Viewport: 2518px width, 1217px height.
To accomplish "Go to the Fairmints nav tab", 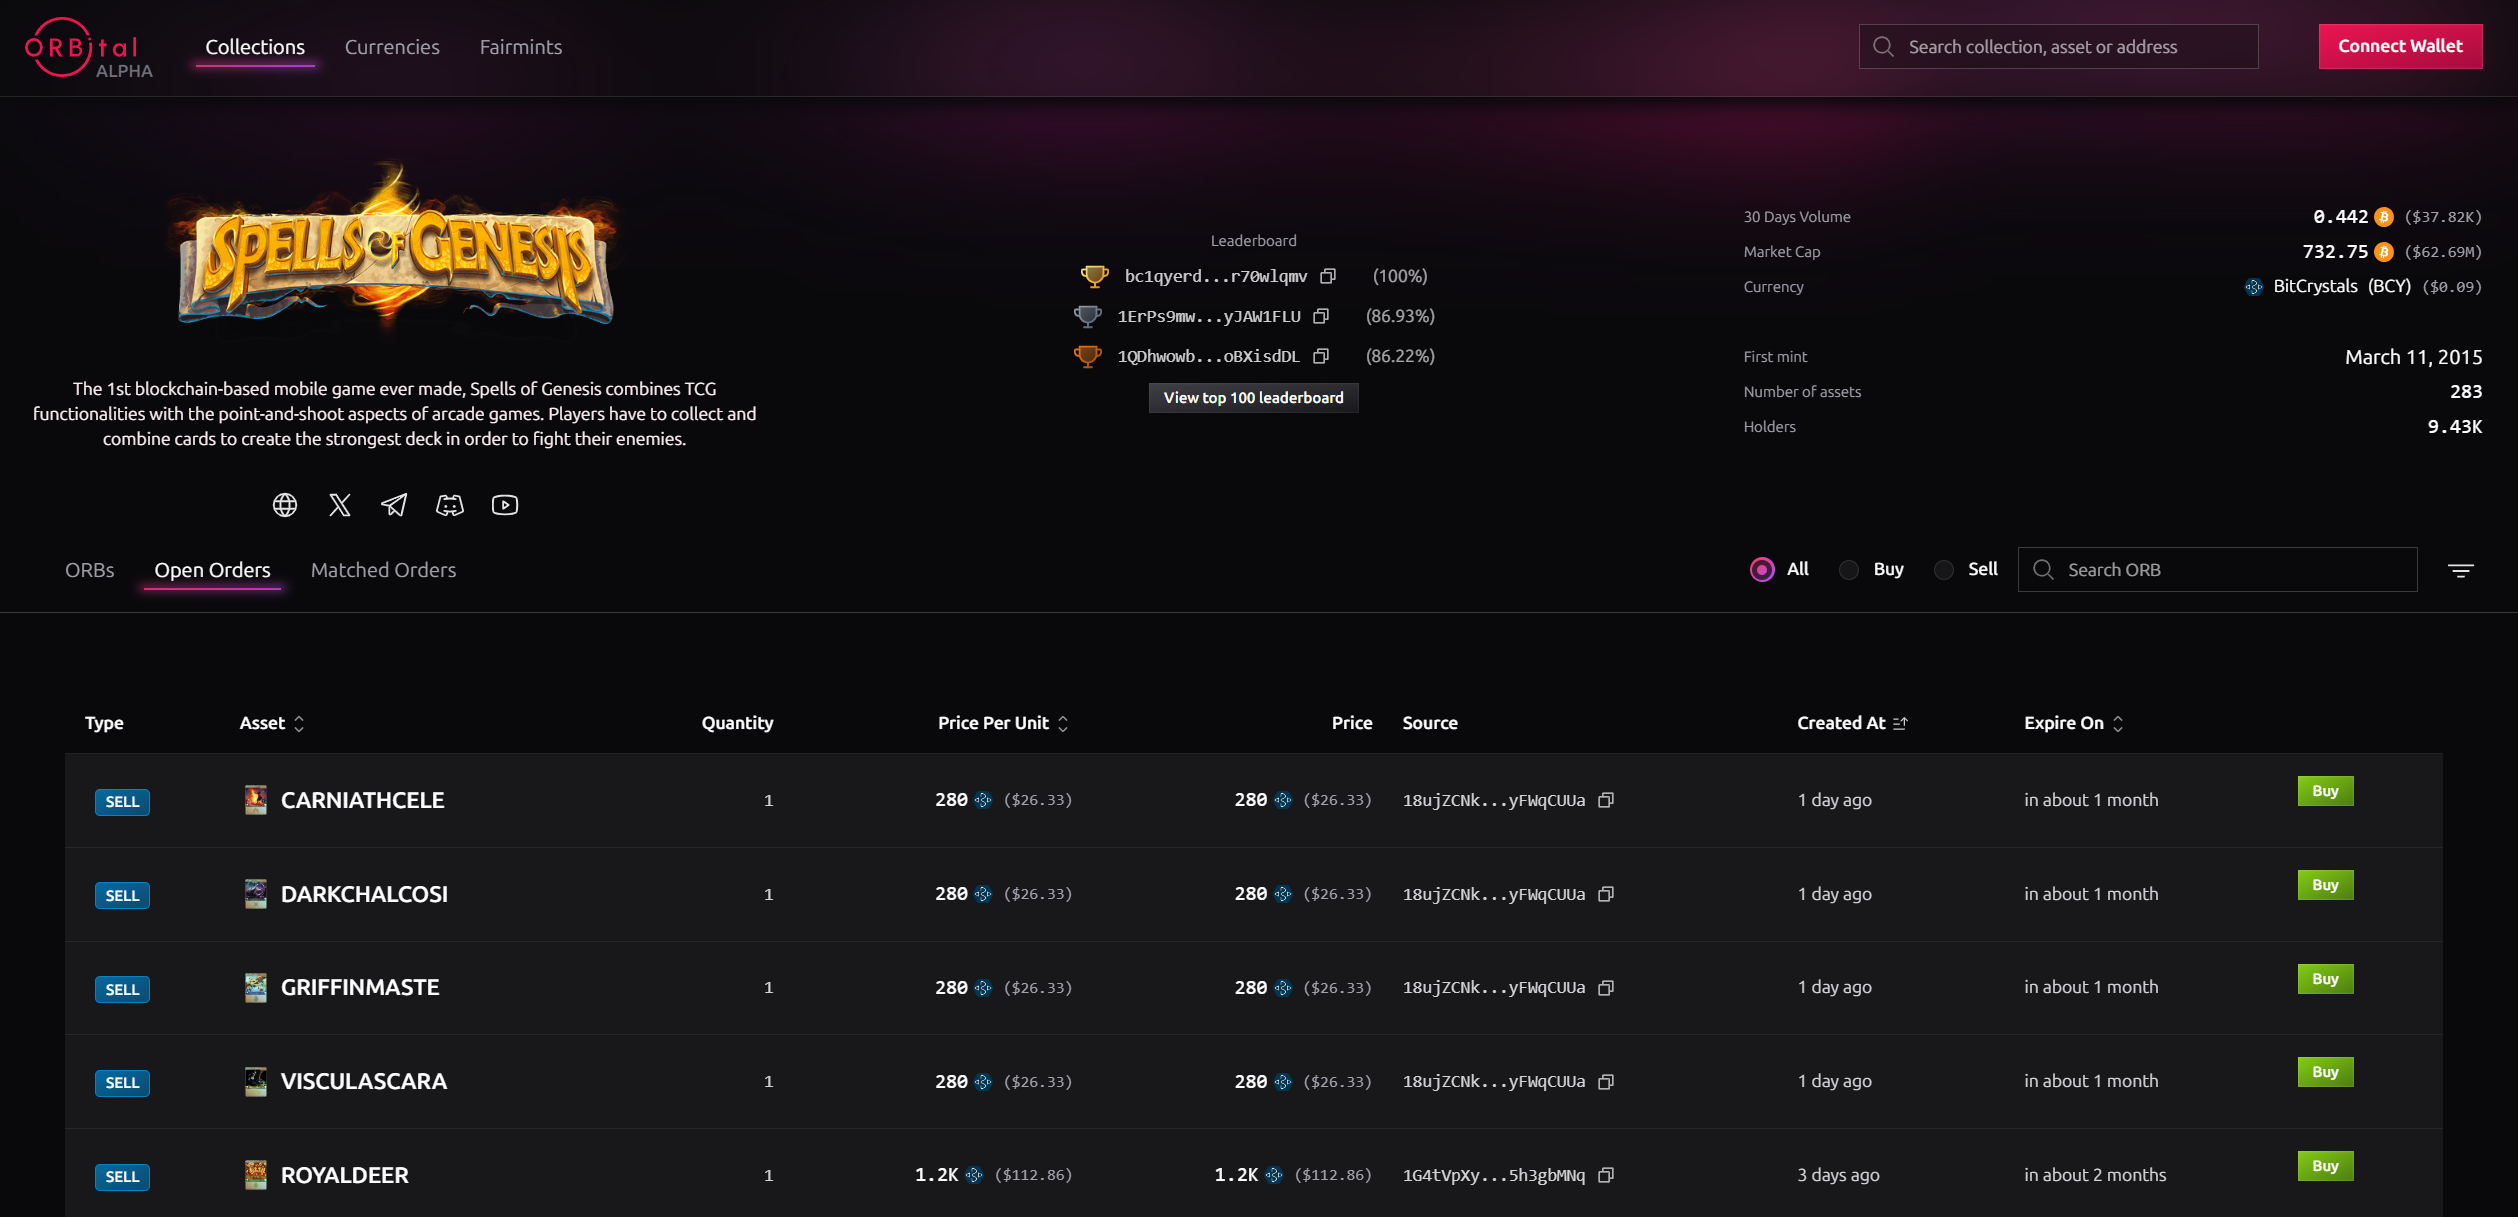I will click(521, 47).
